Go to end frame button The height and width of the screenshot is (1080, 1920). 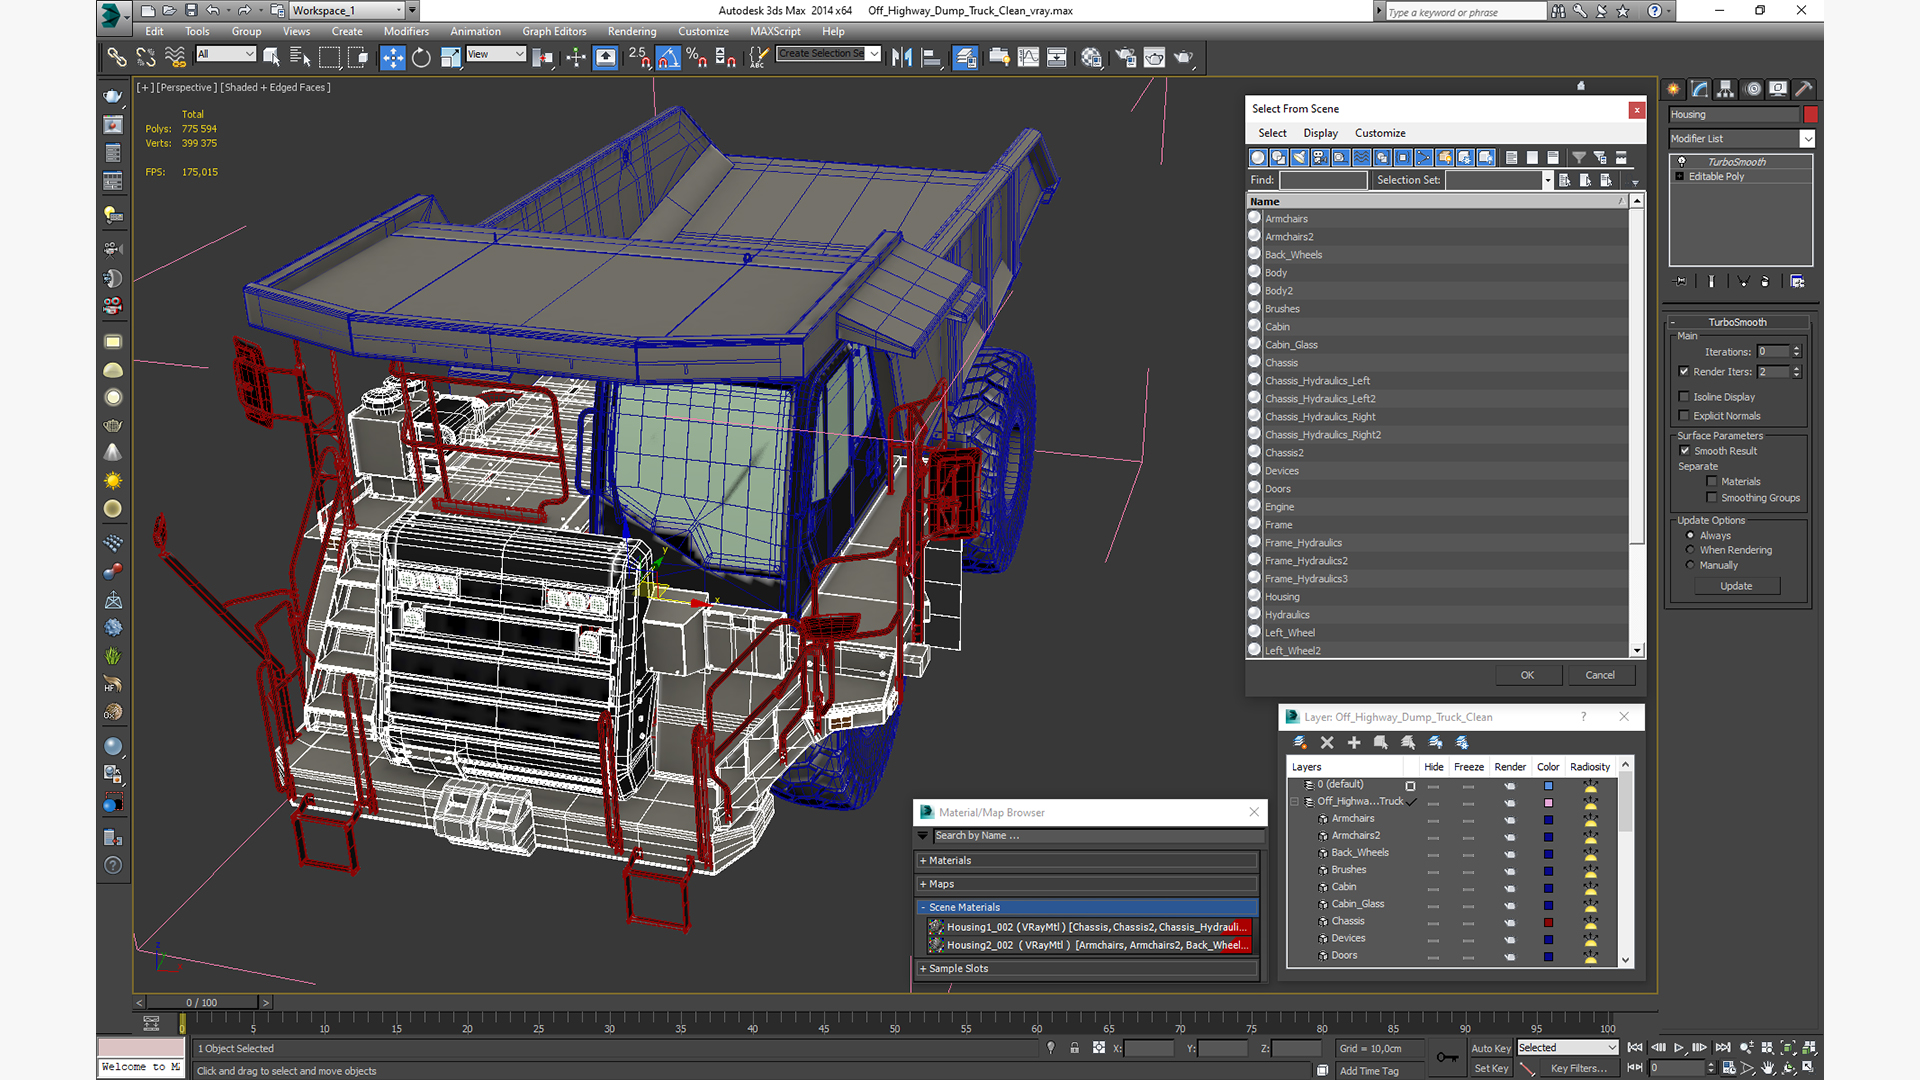coord(1723,1048)
